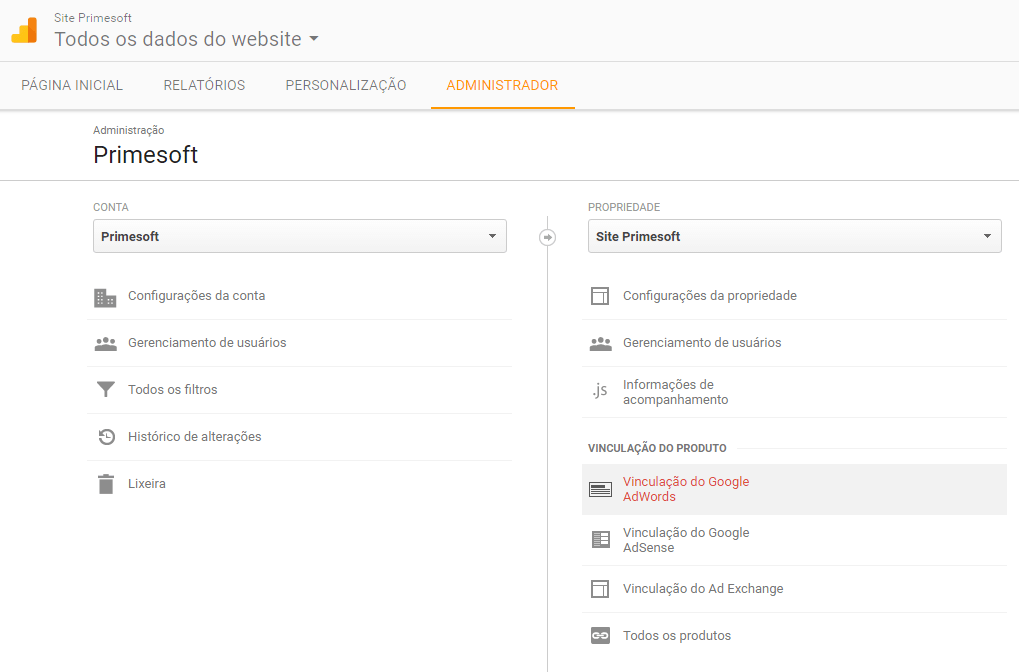Select the .js Informações de acompanhamento icon
The width and height of the screenshot is (1019, 672).
pyautogui.click(x=600, y=391)
